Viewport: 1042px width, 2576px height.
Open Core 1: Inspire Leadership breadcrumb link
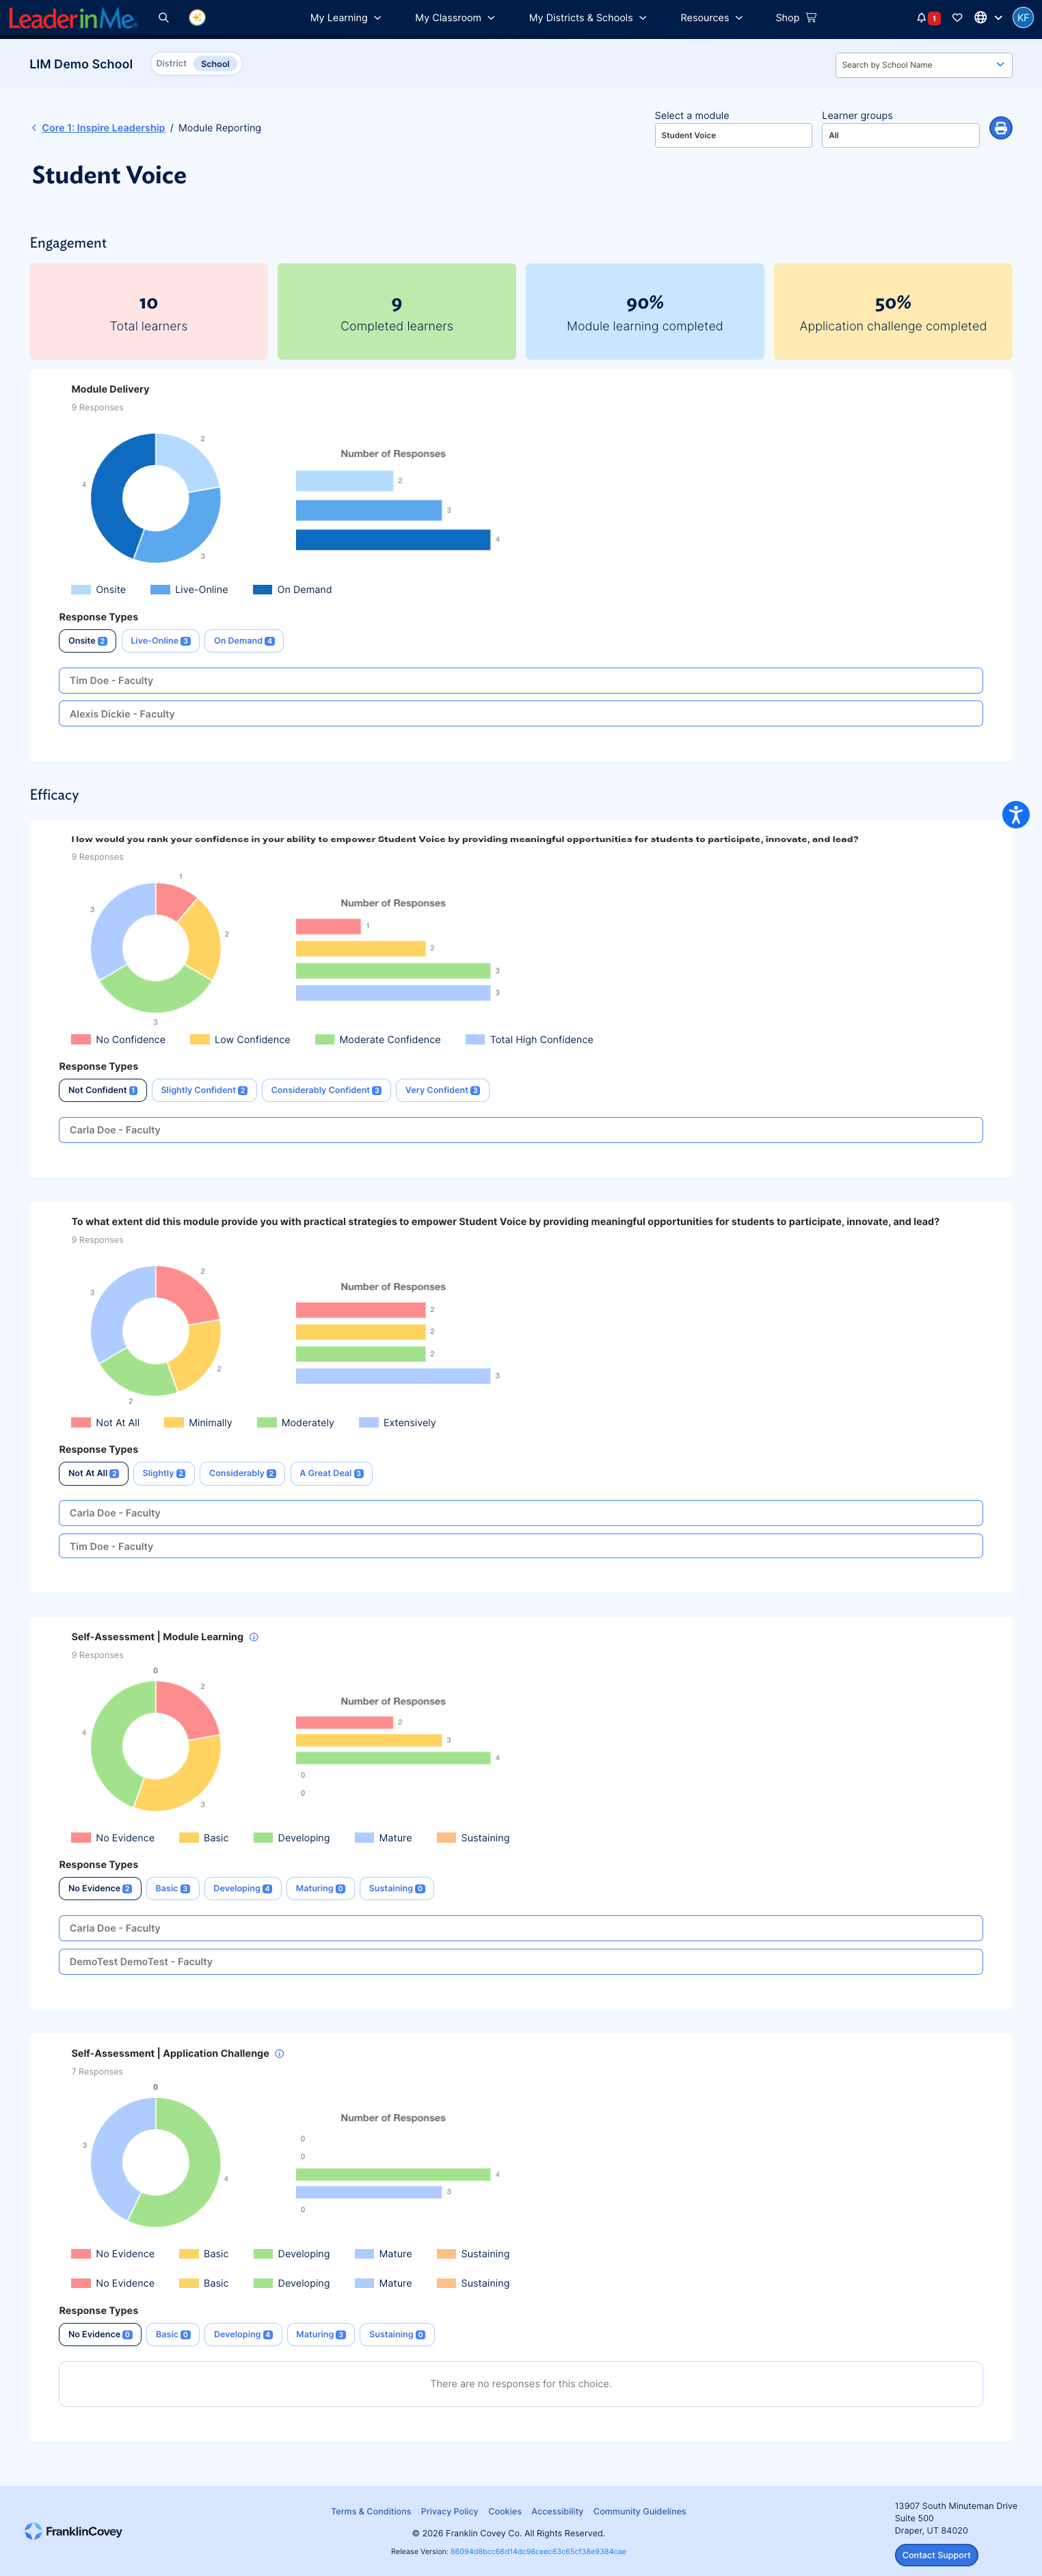tap(103, 128)
